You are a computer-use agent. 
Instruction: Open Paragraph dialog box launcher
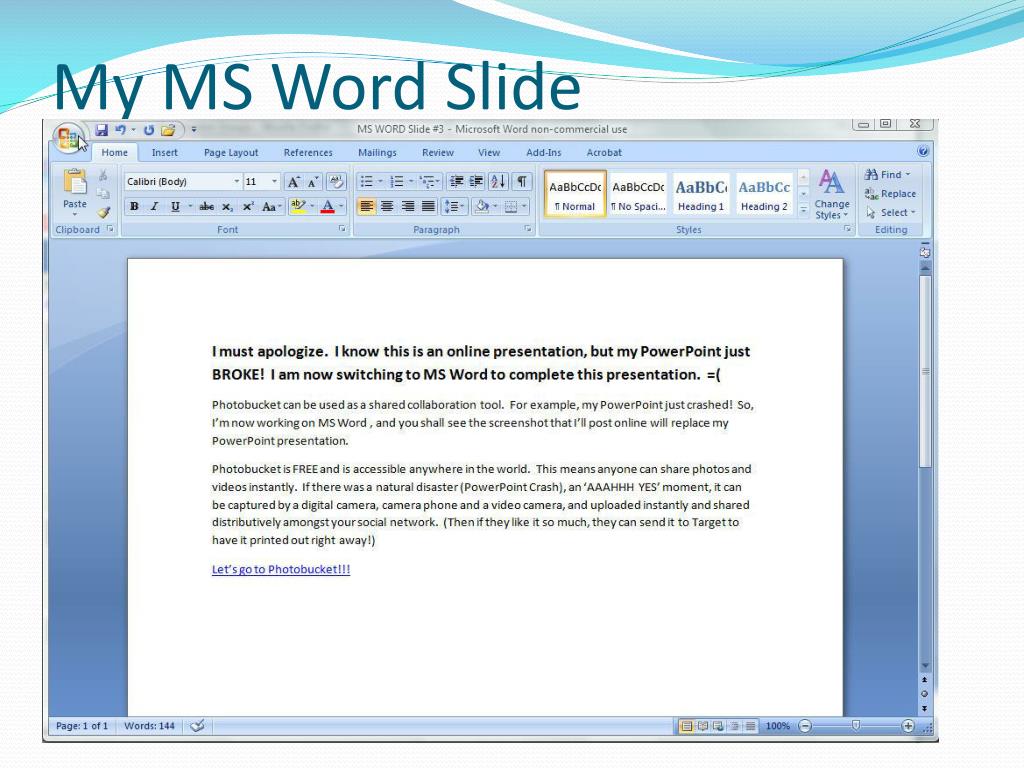528,229
